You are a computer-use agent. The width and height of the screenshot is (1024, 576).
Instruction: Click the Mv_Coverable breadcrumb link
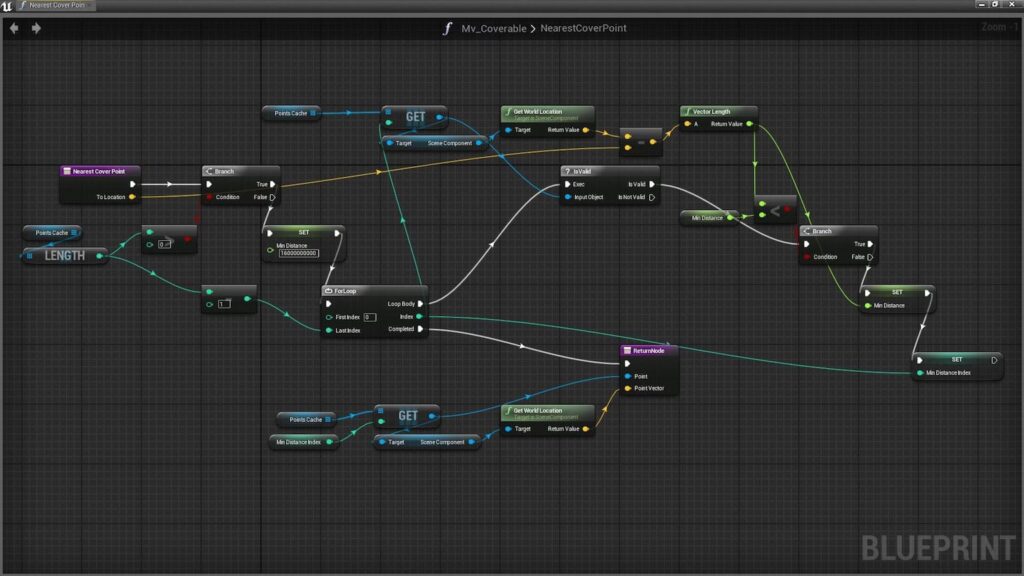(x=494, y=29)
